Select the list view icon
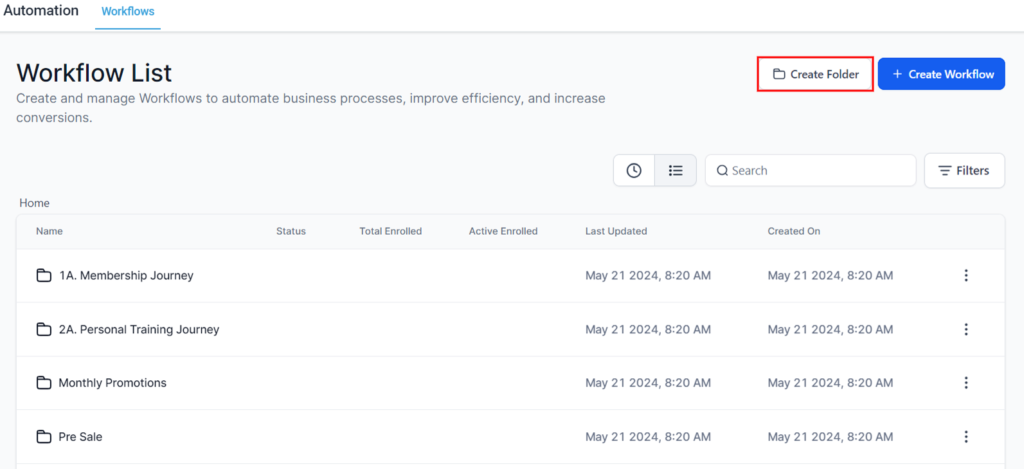The image size is (1024, 469). (676, 171)
